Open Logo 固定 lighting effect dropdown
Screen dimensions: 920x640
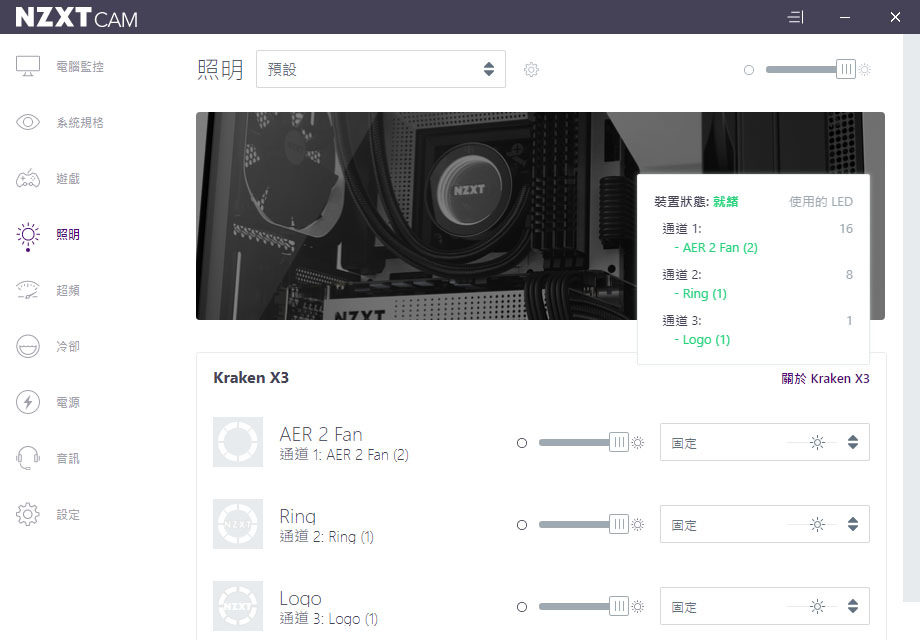(765, 606)
